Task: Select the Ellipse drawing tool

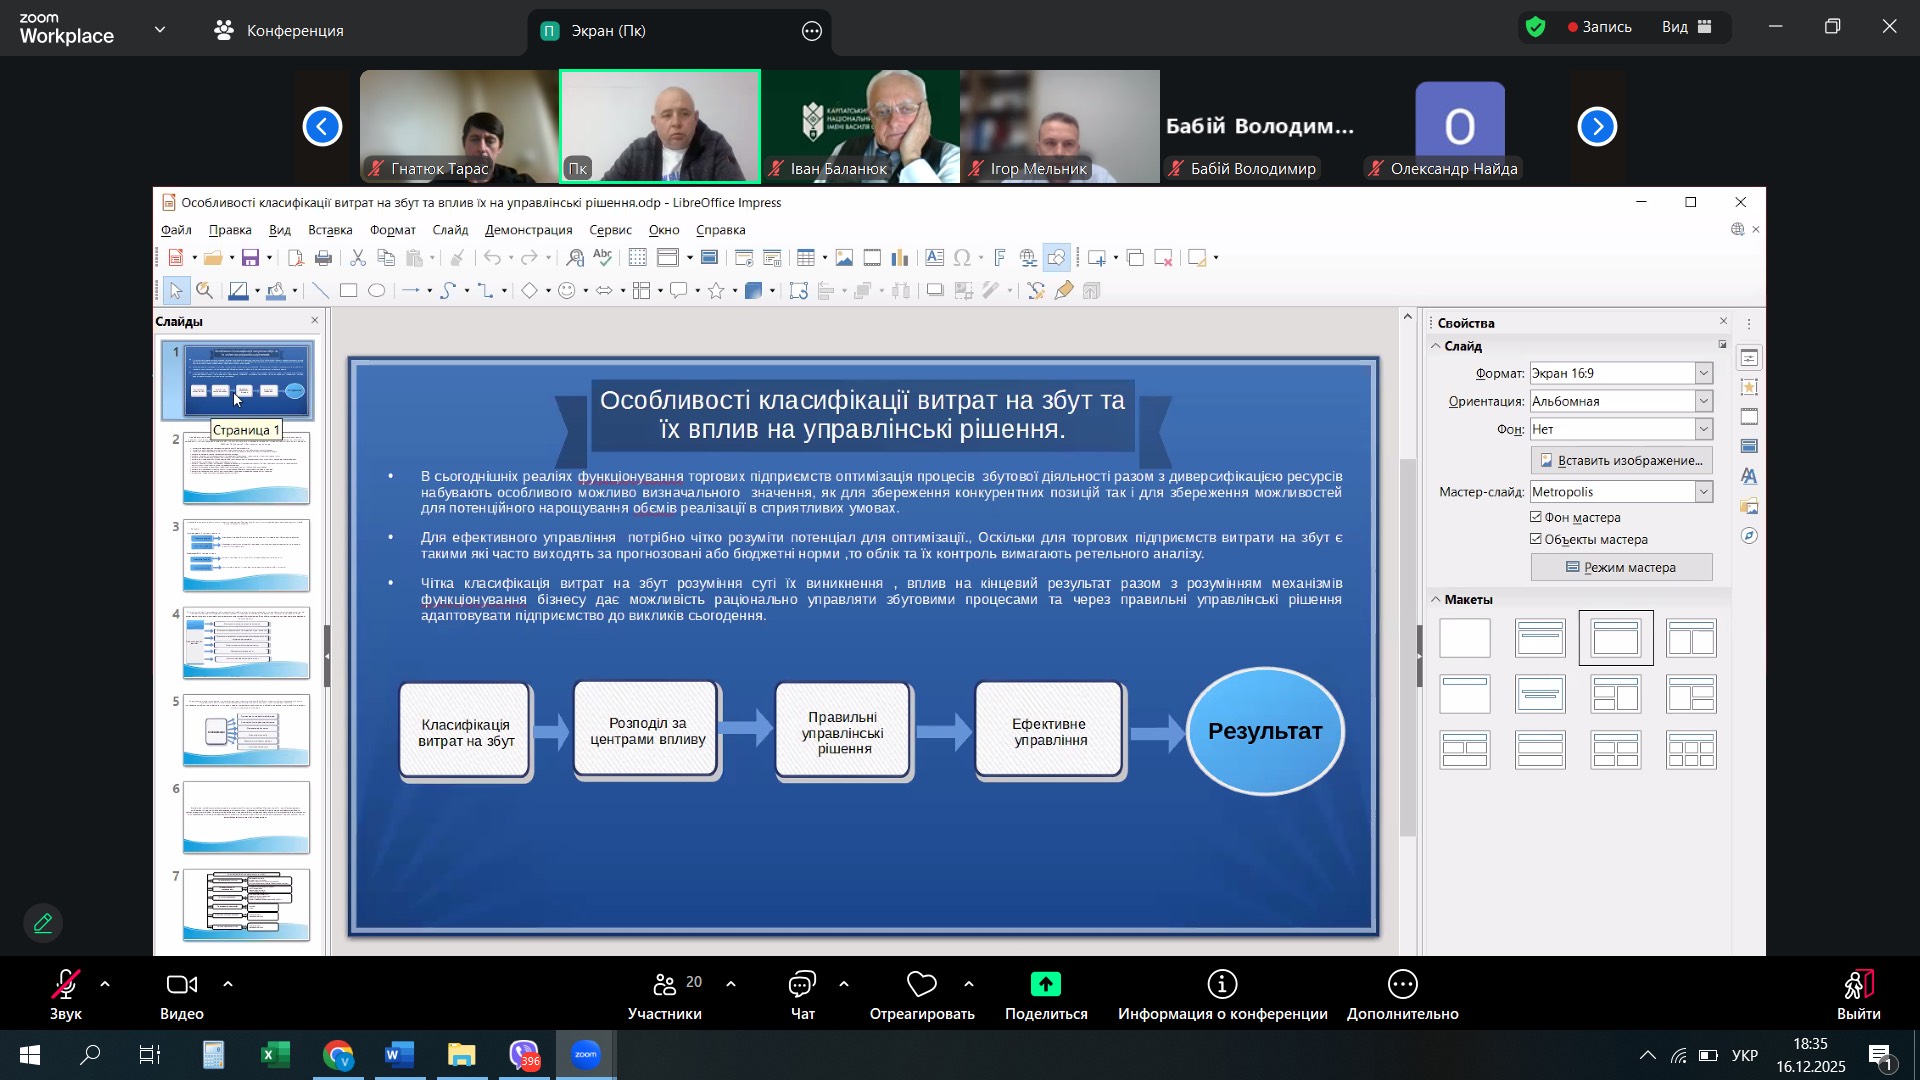Action: click(377, 291)
